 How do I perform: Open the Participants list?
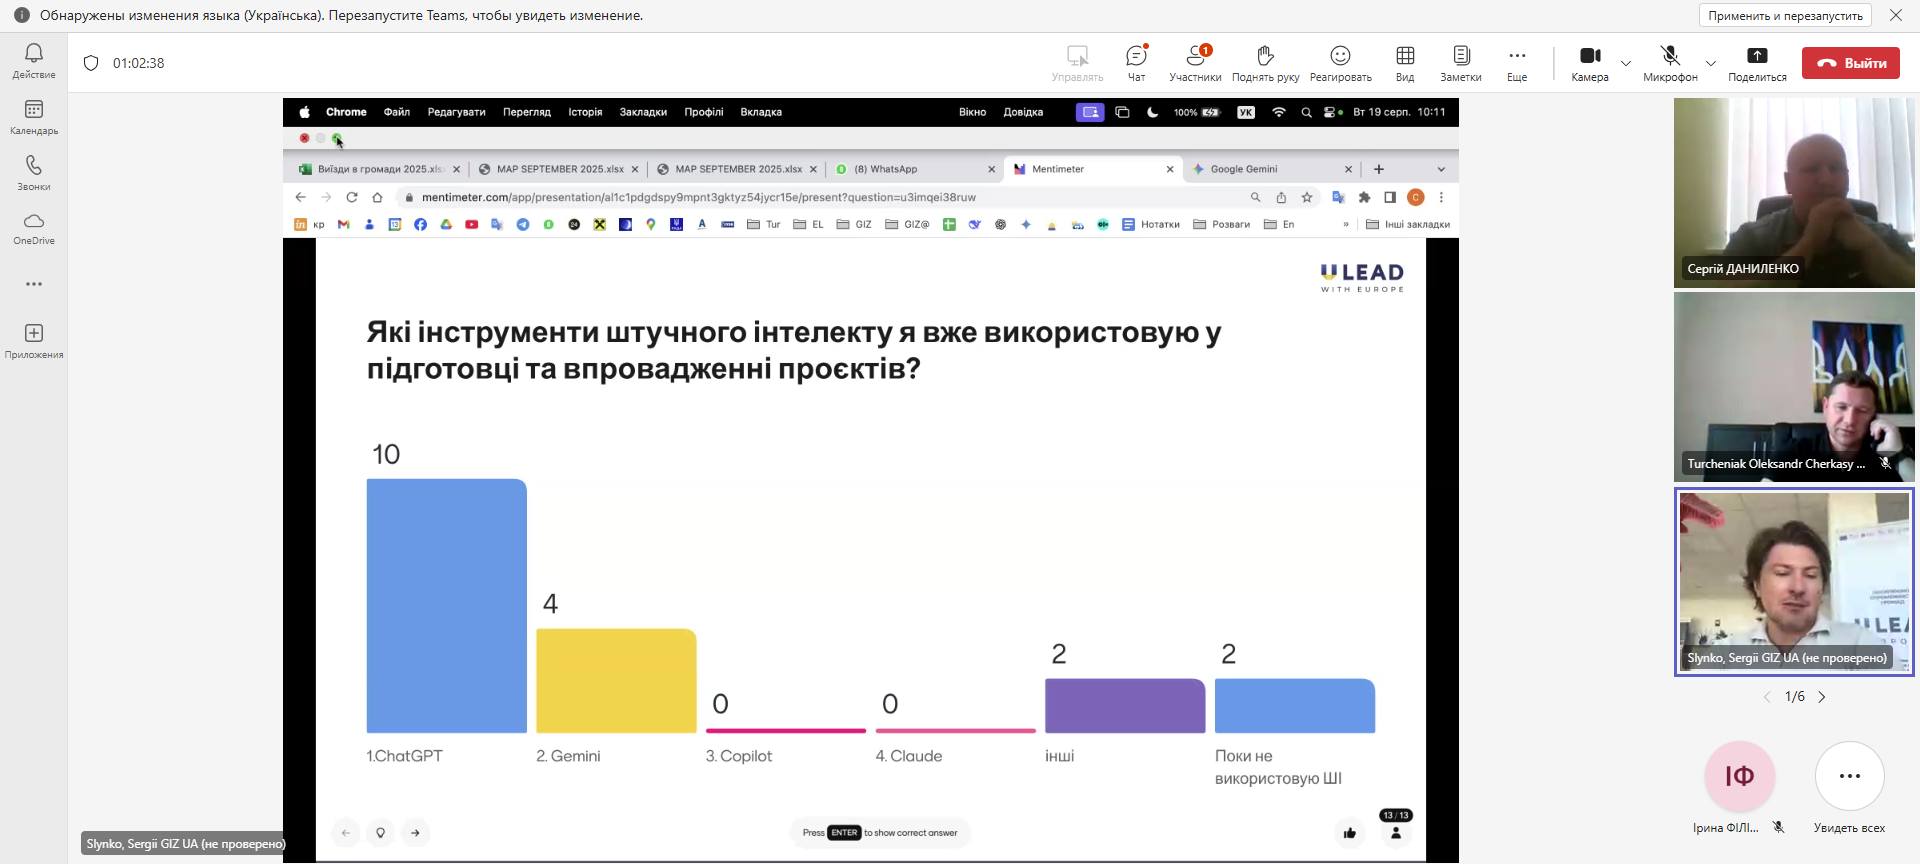pyautogui.click(x=1195, y=62)
